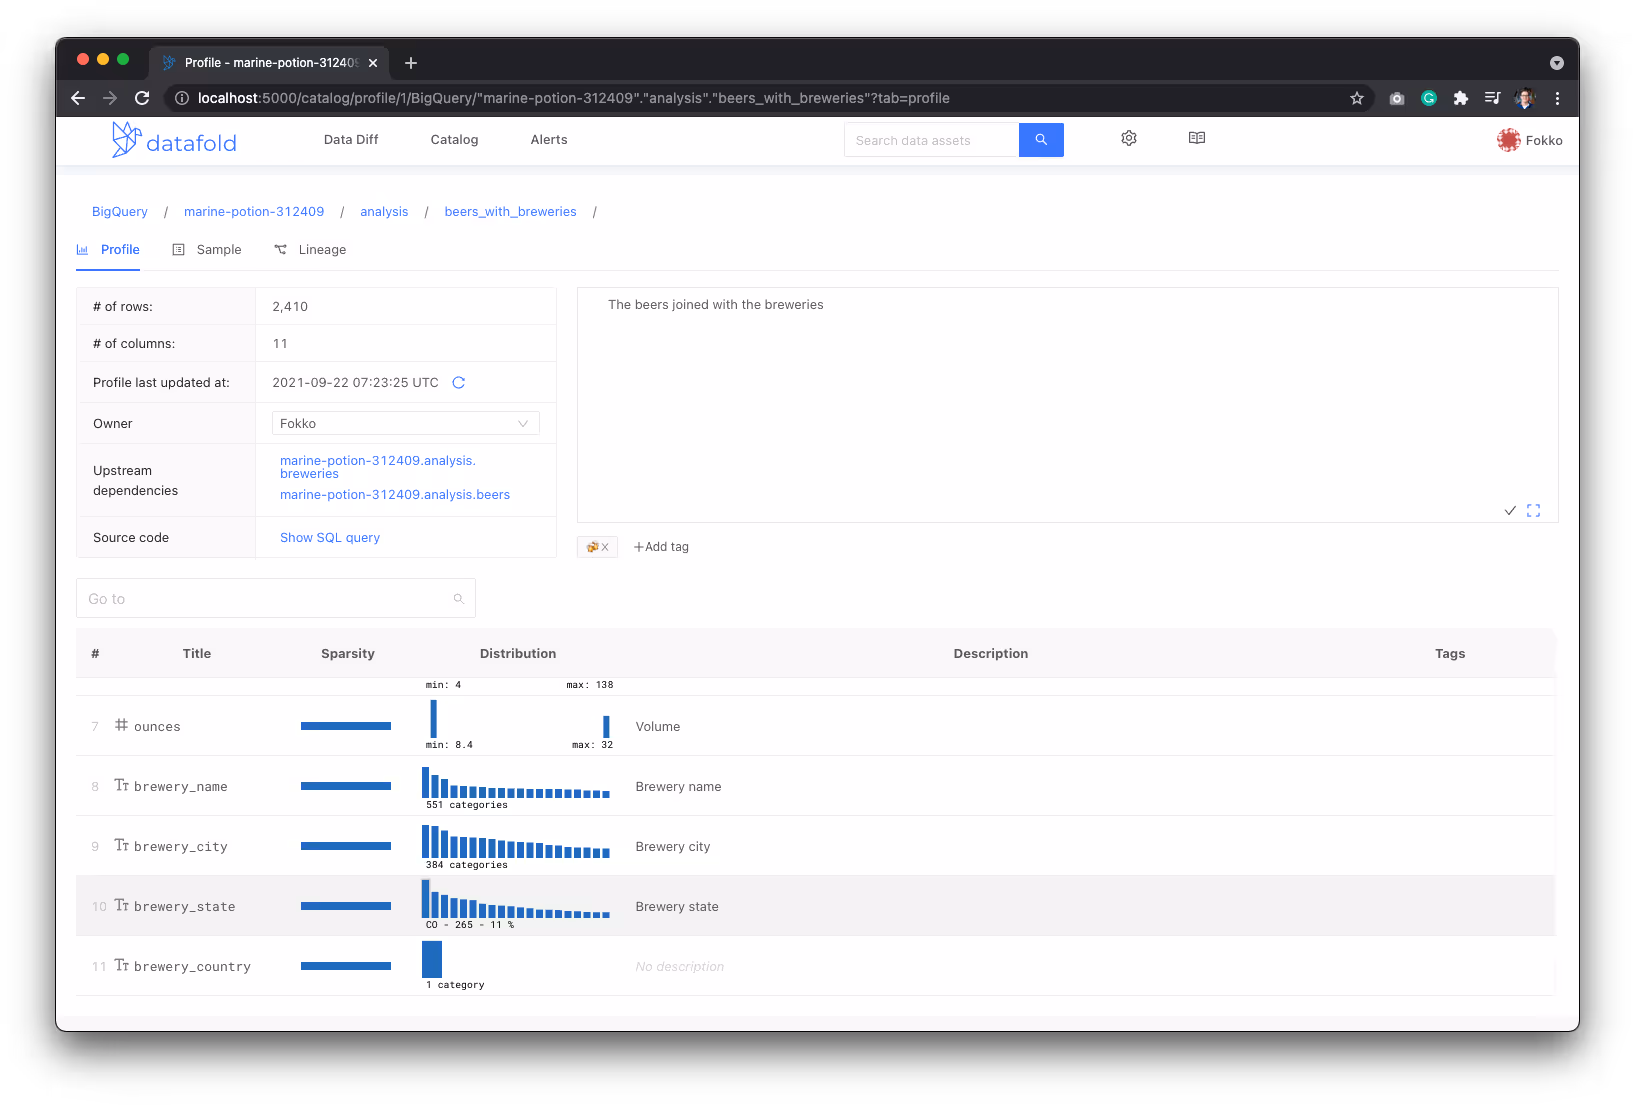Click text type icon for brewery_country

tap(121, 965)
